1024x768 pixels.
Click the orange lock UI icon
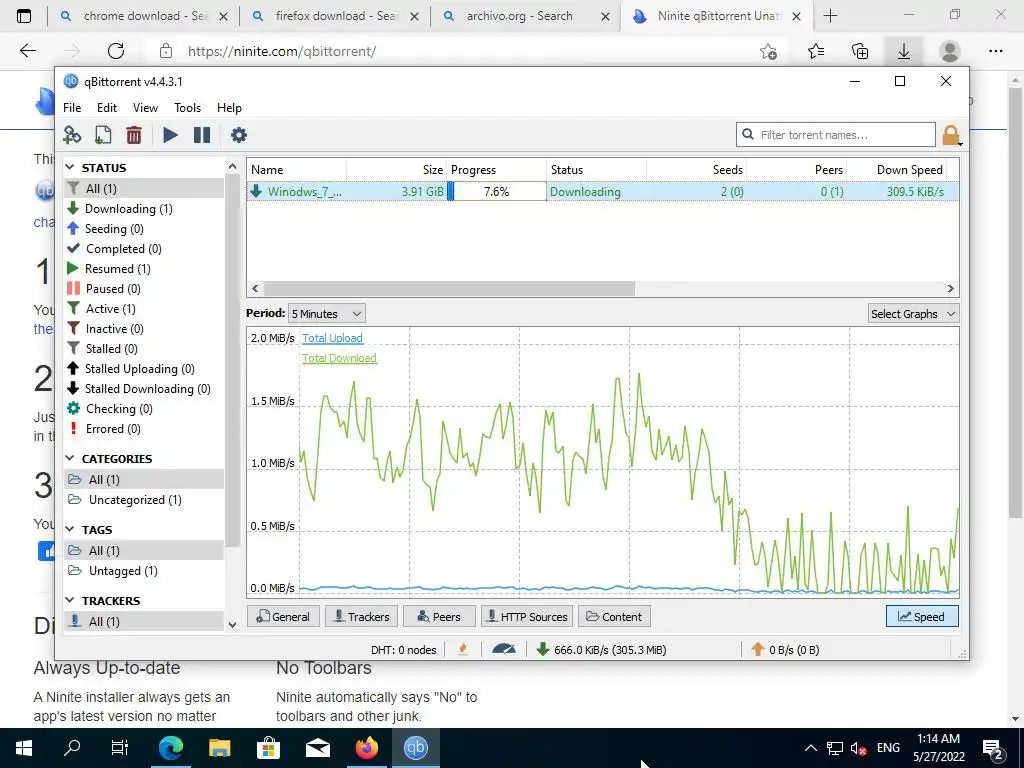951,135
